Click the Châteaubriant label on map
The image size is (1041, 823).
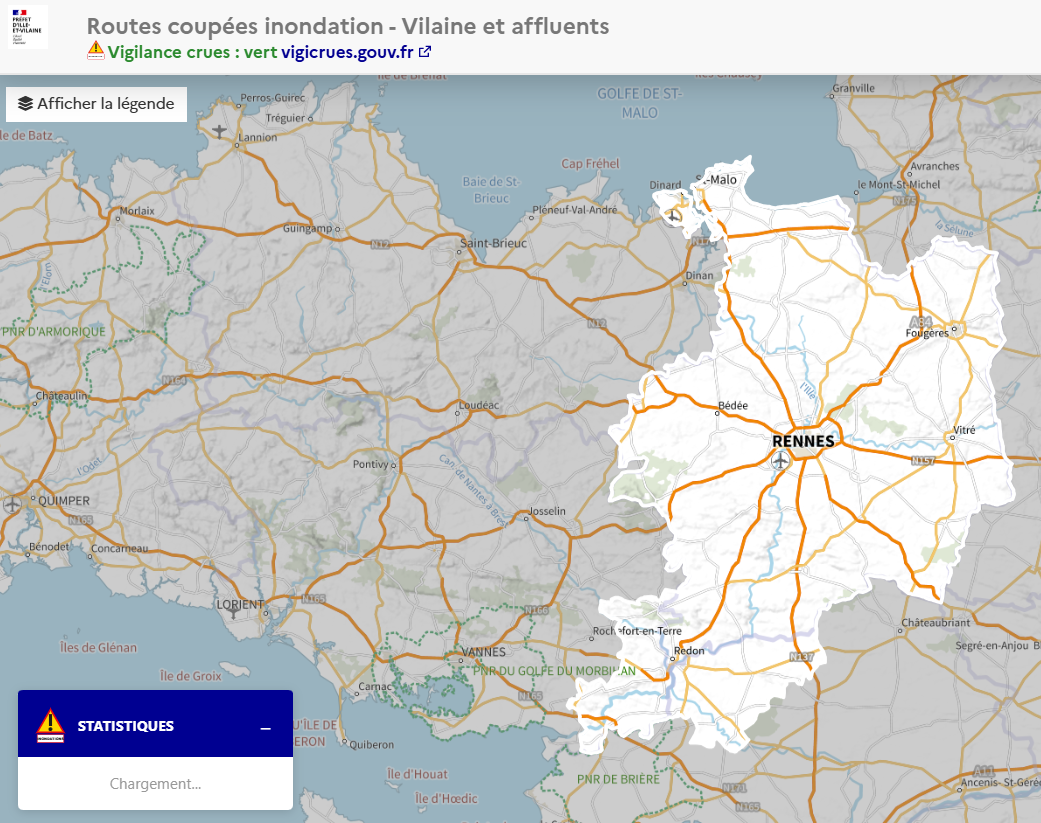935,623
